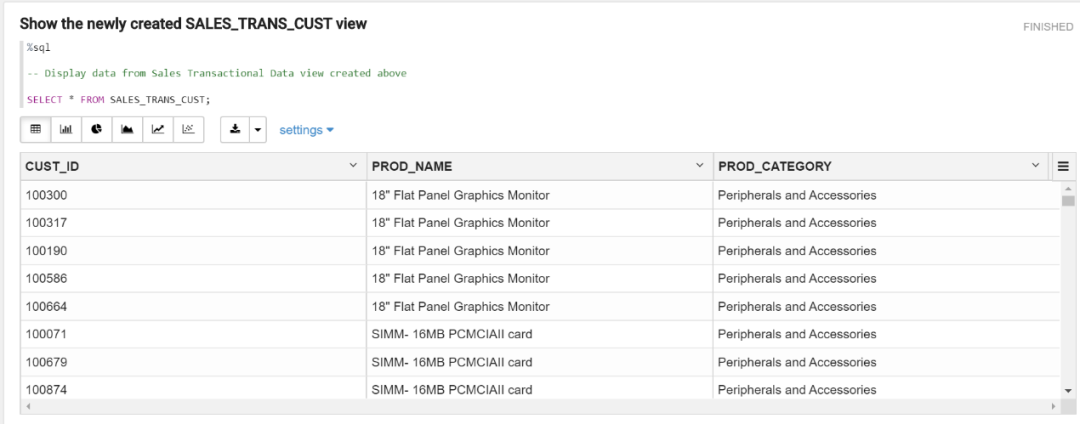Screen dimensions: 1080x424
Task: Click the SQL query editor line
Action: 119,99
